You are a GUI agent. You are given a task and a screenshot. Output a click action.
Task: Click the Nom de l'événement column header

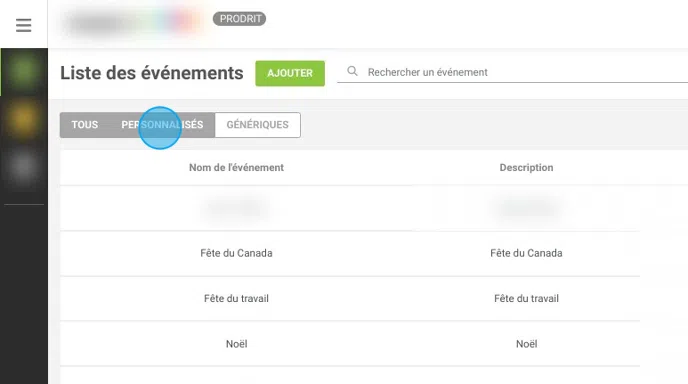[236, 167]
